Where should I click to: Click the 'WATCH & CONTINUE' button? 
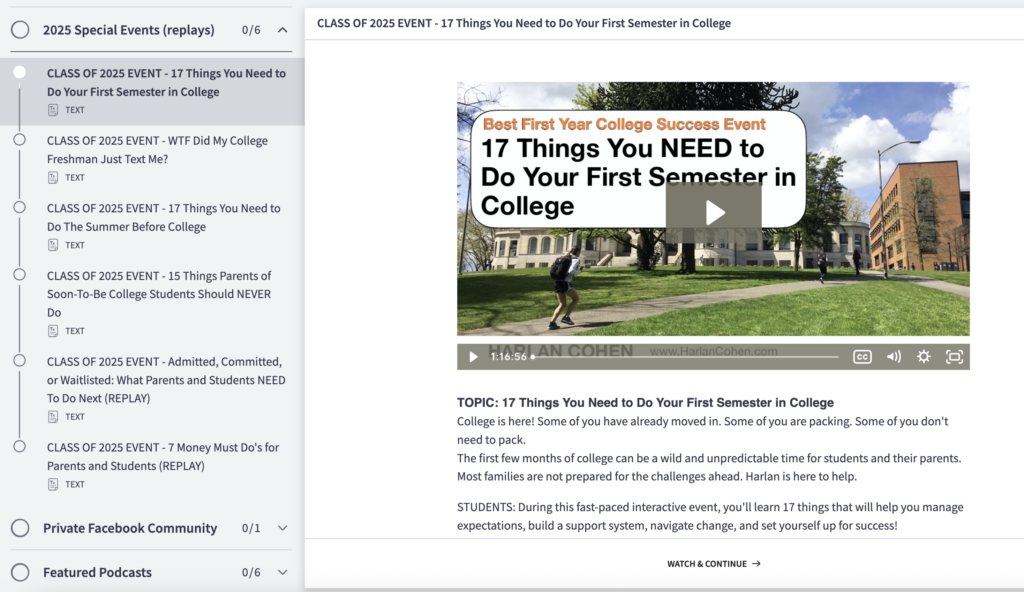713,563
